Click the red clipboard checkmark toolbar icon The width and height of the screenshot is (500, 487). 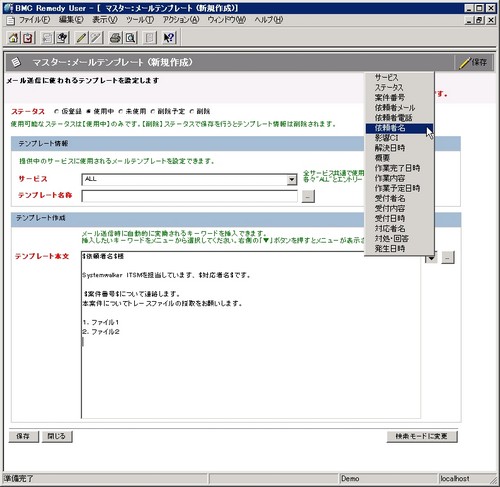click(x=28, y=38)
